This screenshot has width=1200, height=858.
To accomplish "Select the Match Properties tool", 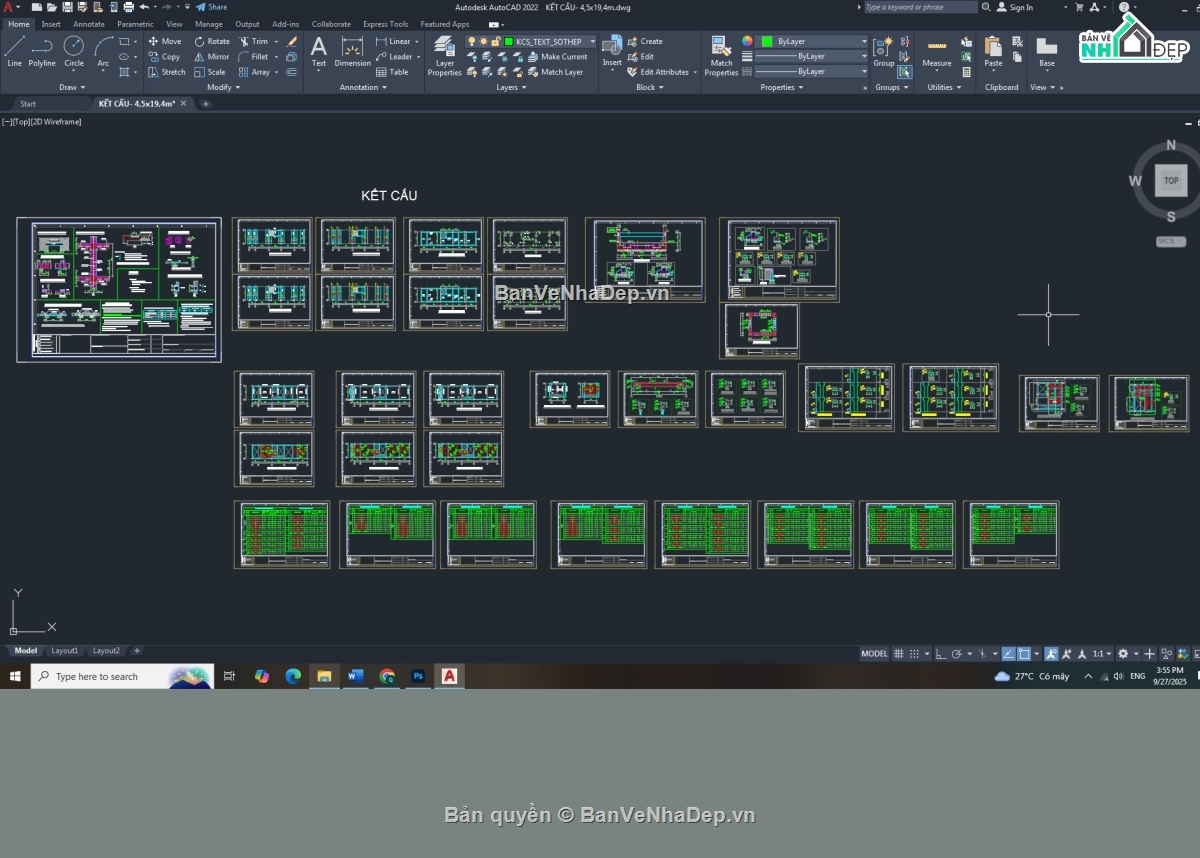I will (x=721, y=54).
